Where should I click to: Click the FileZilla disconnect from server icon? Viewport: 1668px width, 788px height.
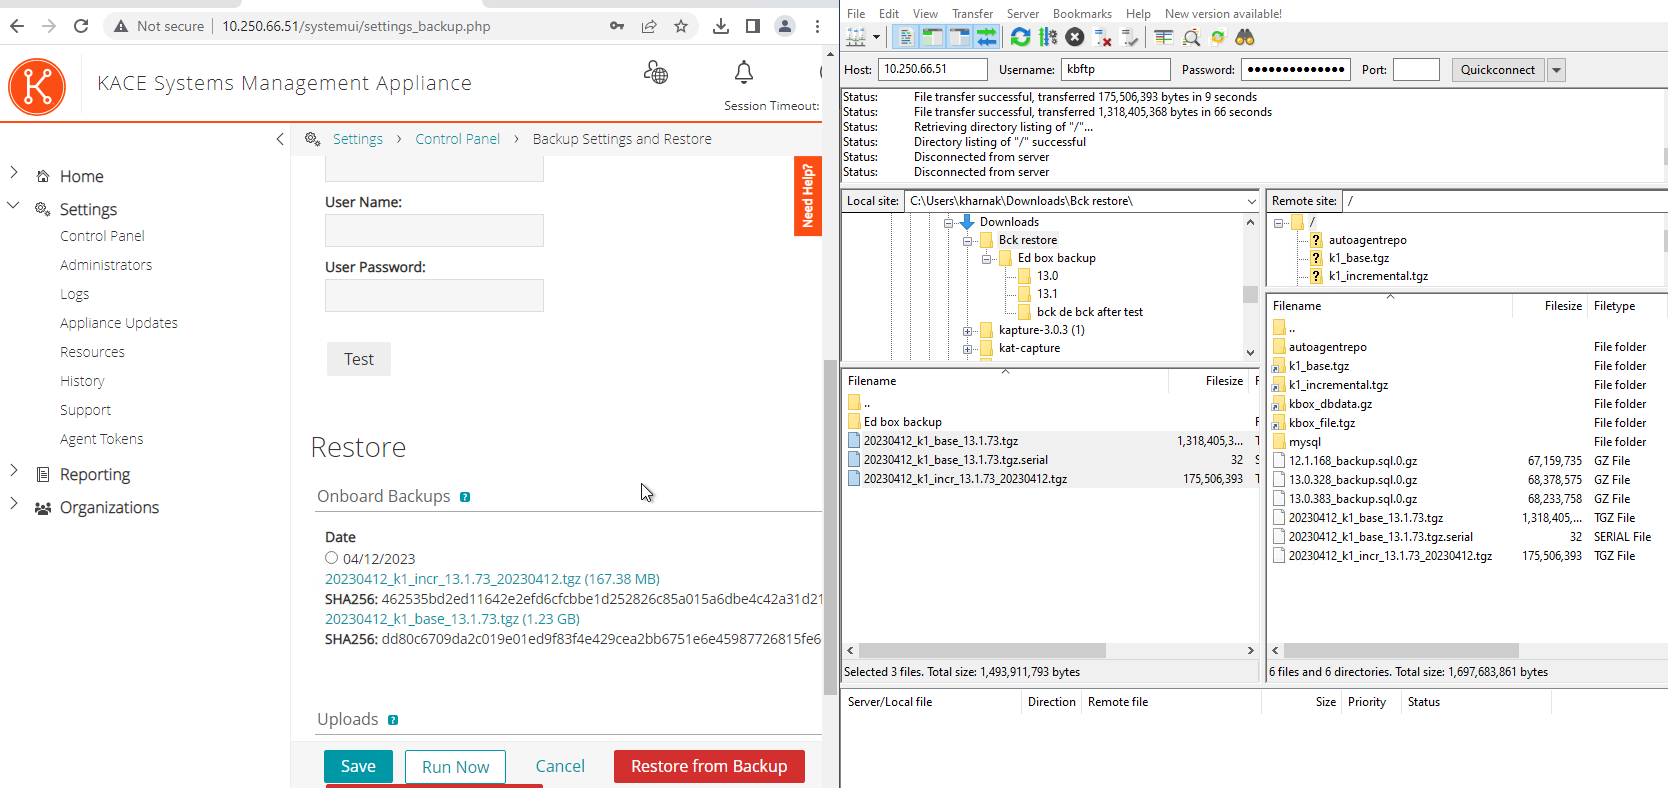(1103, 37)
